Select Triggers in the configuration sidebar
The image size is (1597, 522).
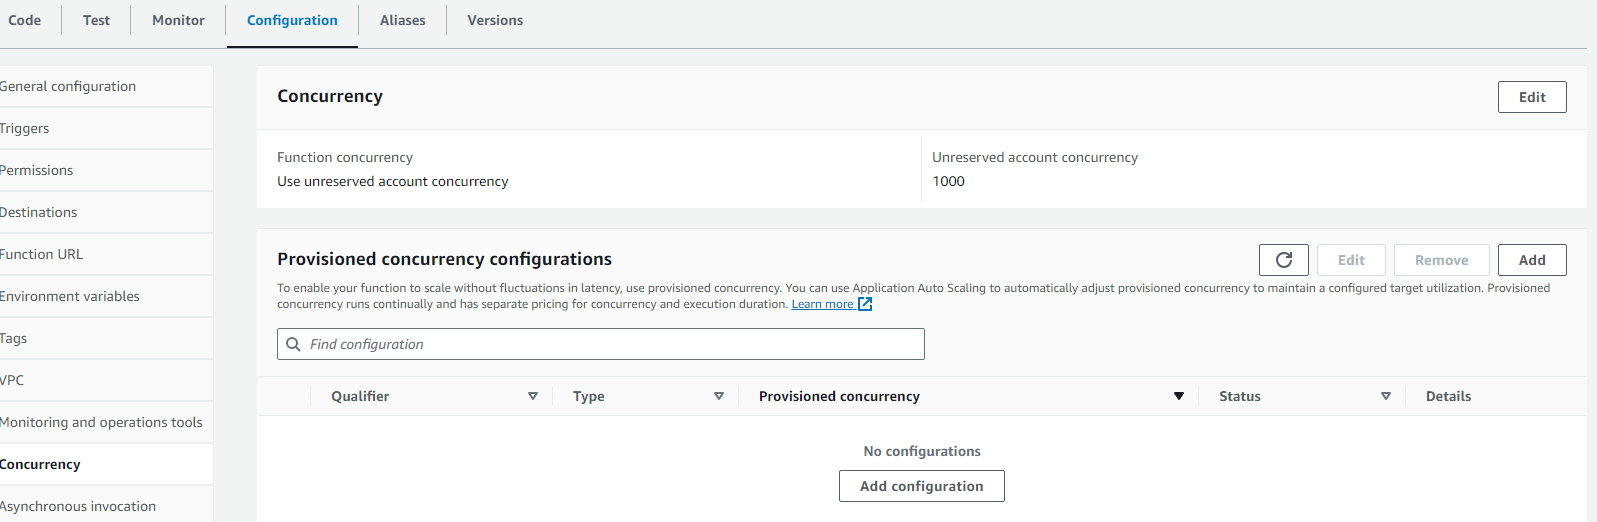pos(25,128)
